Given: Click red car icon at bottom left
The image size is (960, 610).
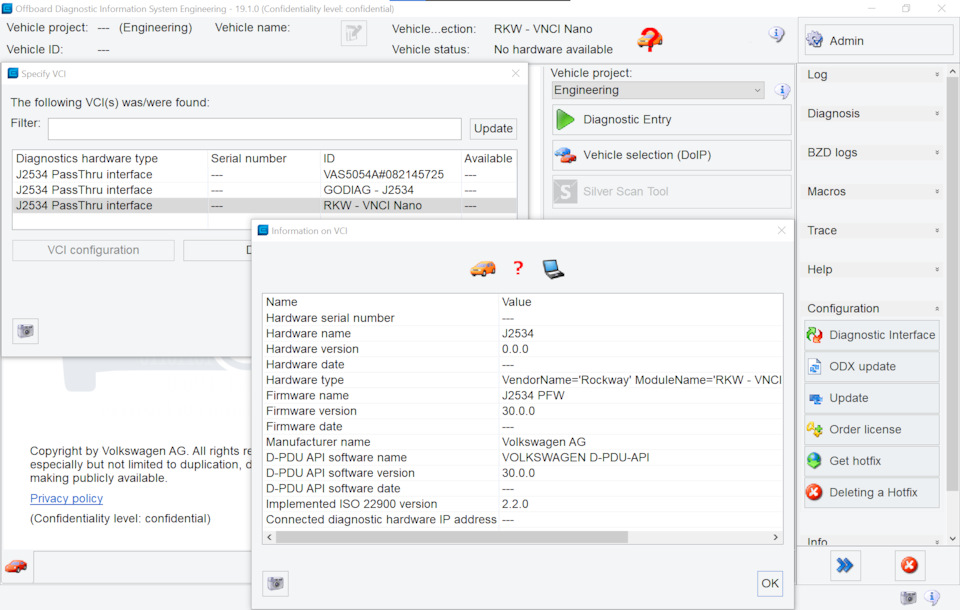Looking at the screenshot, I should pos(17,567).
